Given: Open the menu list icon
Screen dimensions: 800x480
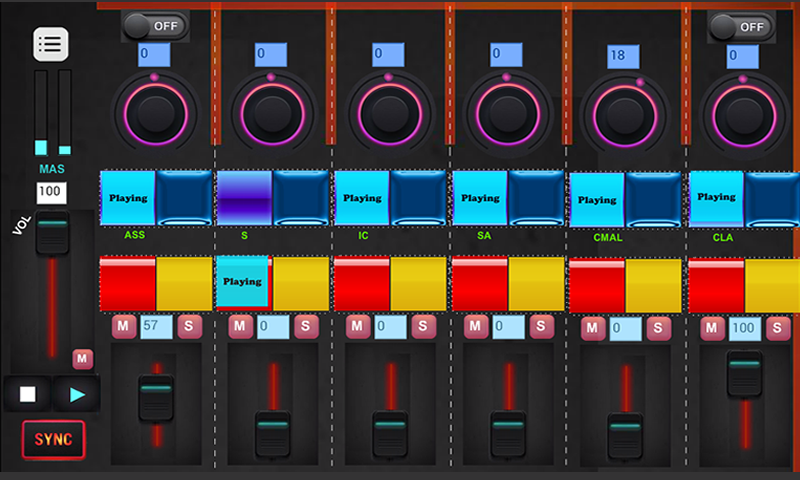Looking at the screenshot, I should click(51, 44).
